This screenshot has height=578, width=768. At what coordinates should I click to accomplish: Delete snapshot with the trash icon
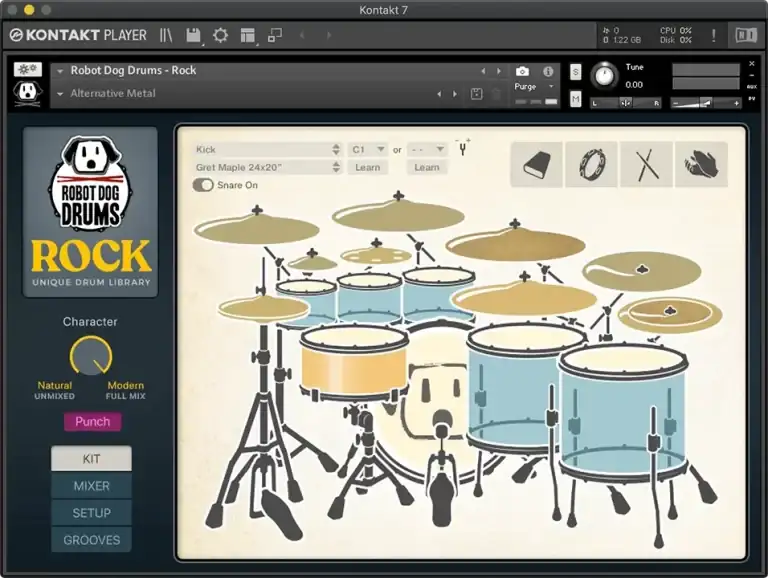[x=496, y=94]
